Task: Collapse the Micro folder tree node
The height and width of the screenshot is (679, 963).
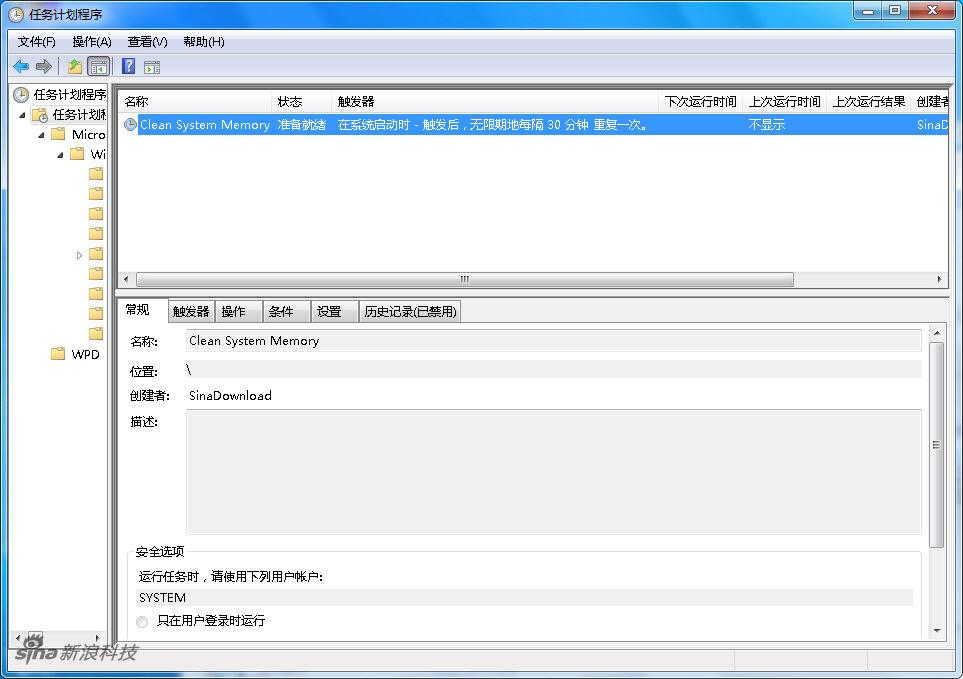Action: [42, 135]
